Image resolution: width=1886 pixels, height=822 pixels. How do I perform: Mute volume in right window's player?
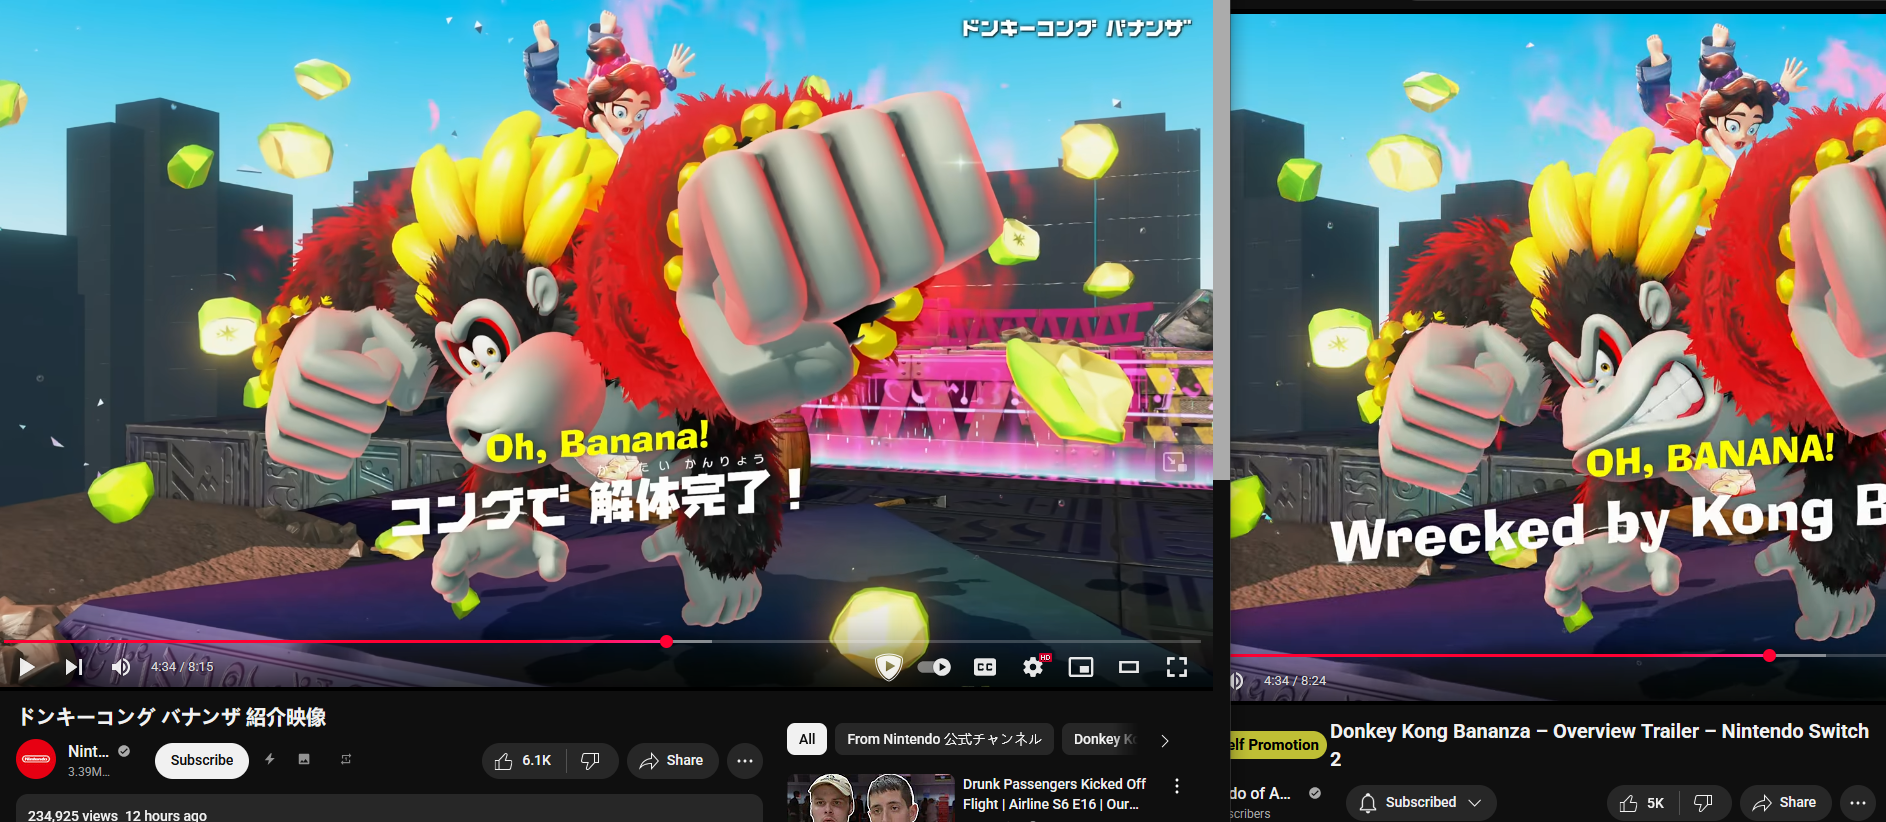pos(1237,681)
